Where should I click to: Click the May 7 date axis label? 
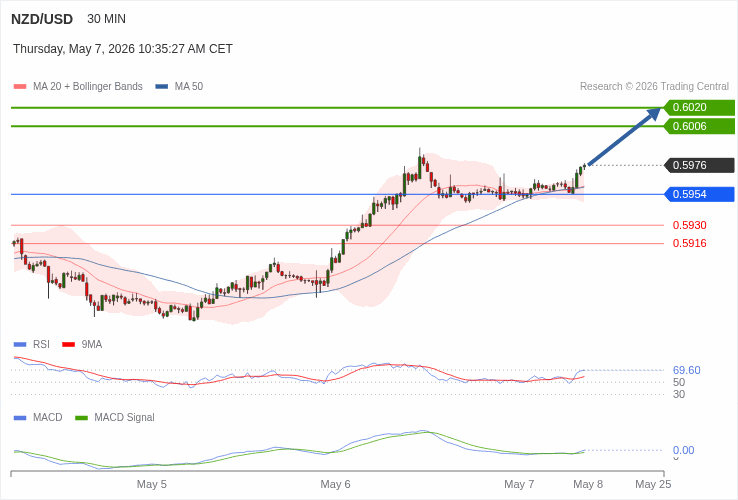pos(519,484)
